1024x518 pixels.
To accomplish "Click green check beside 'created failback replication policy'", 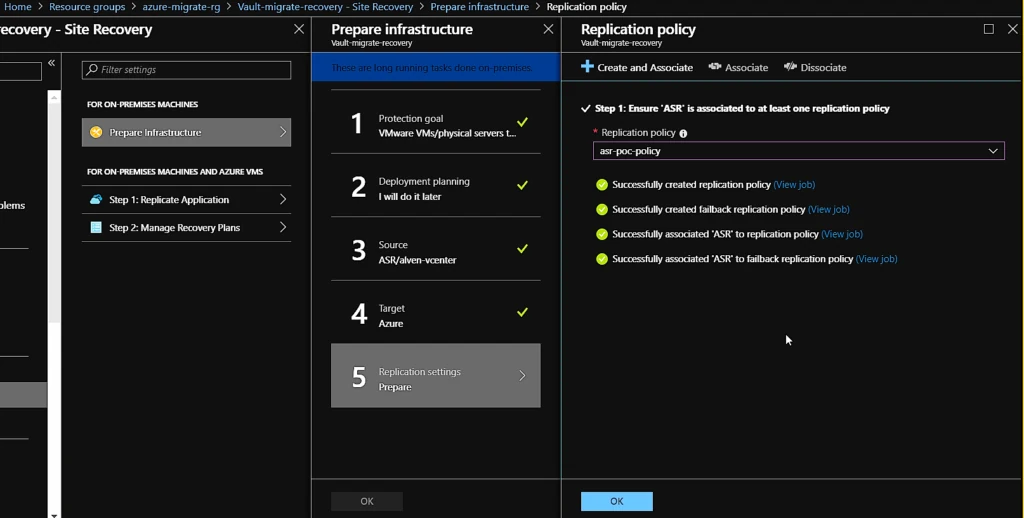I will coord(602,210).
